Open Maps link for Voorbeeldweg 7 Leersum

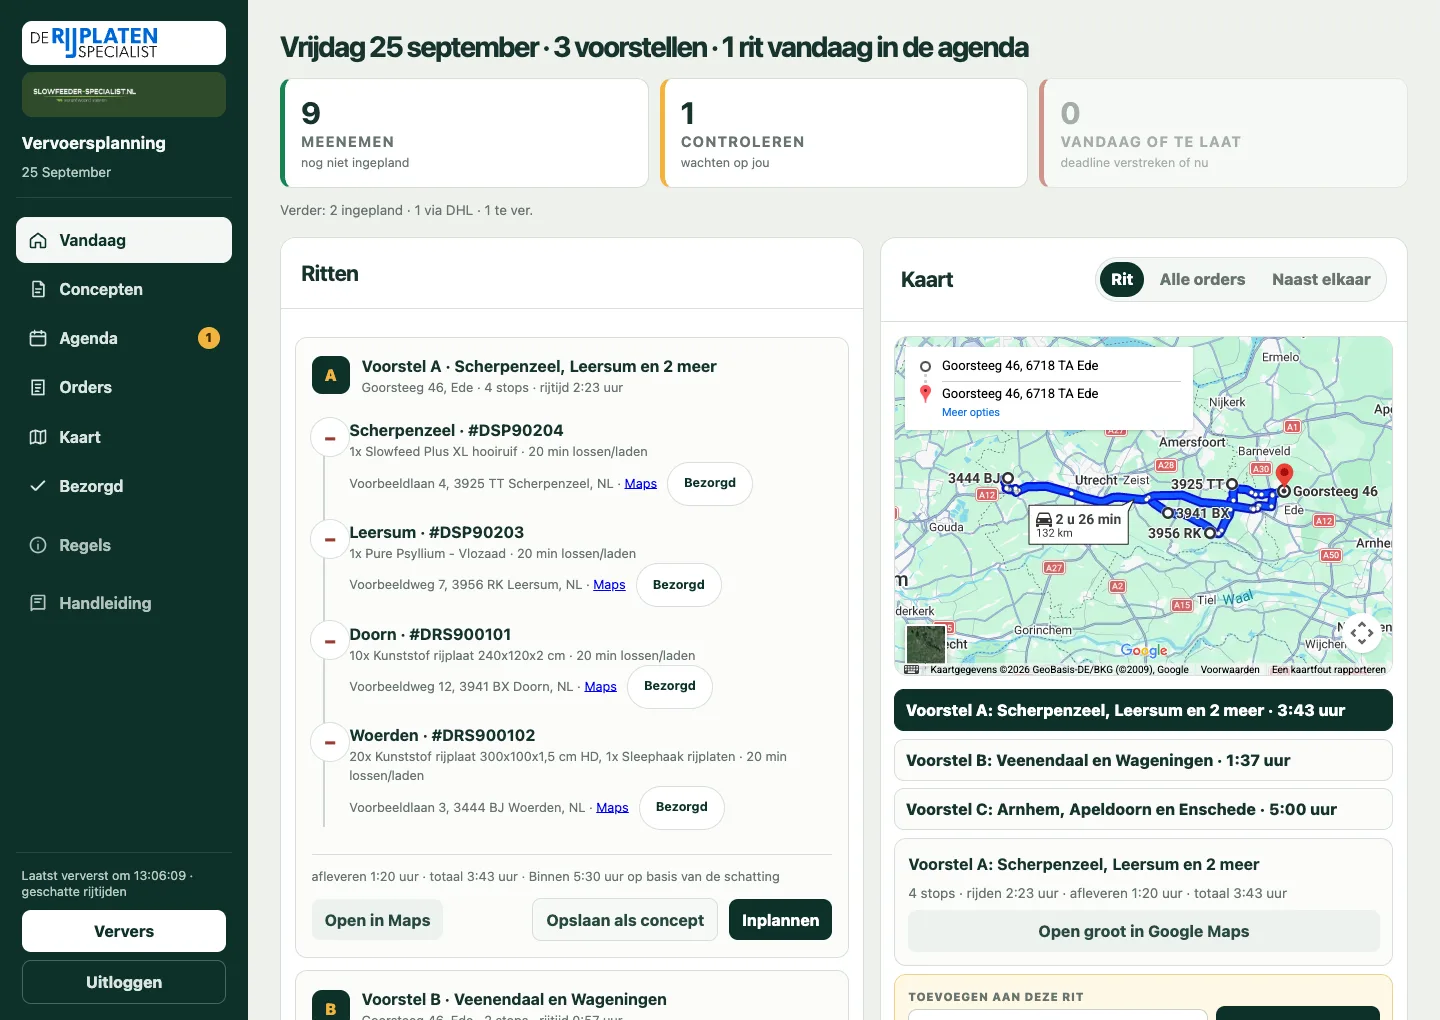pos(609,585)
